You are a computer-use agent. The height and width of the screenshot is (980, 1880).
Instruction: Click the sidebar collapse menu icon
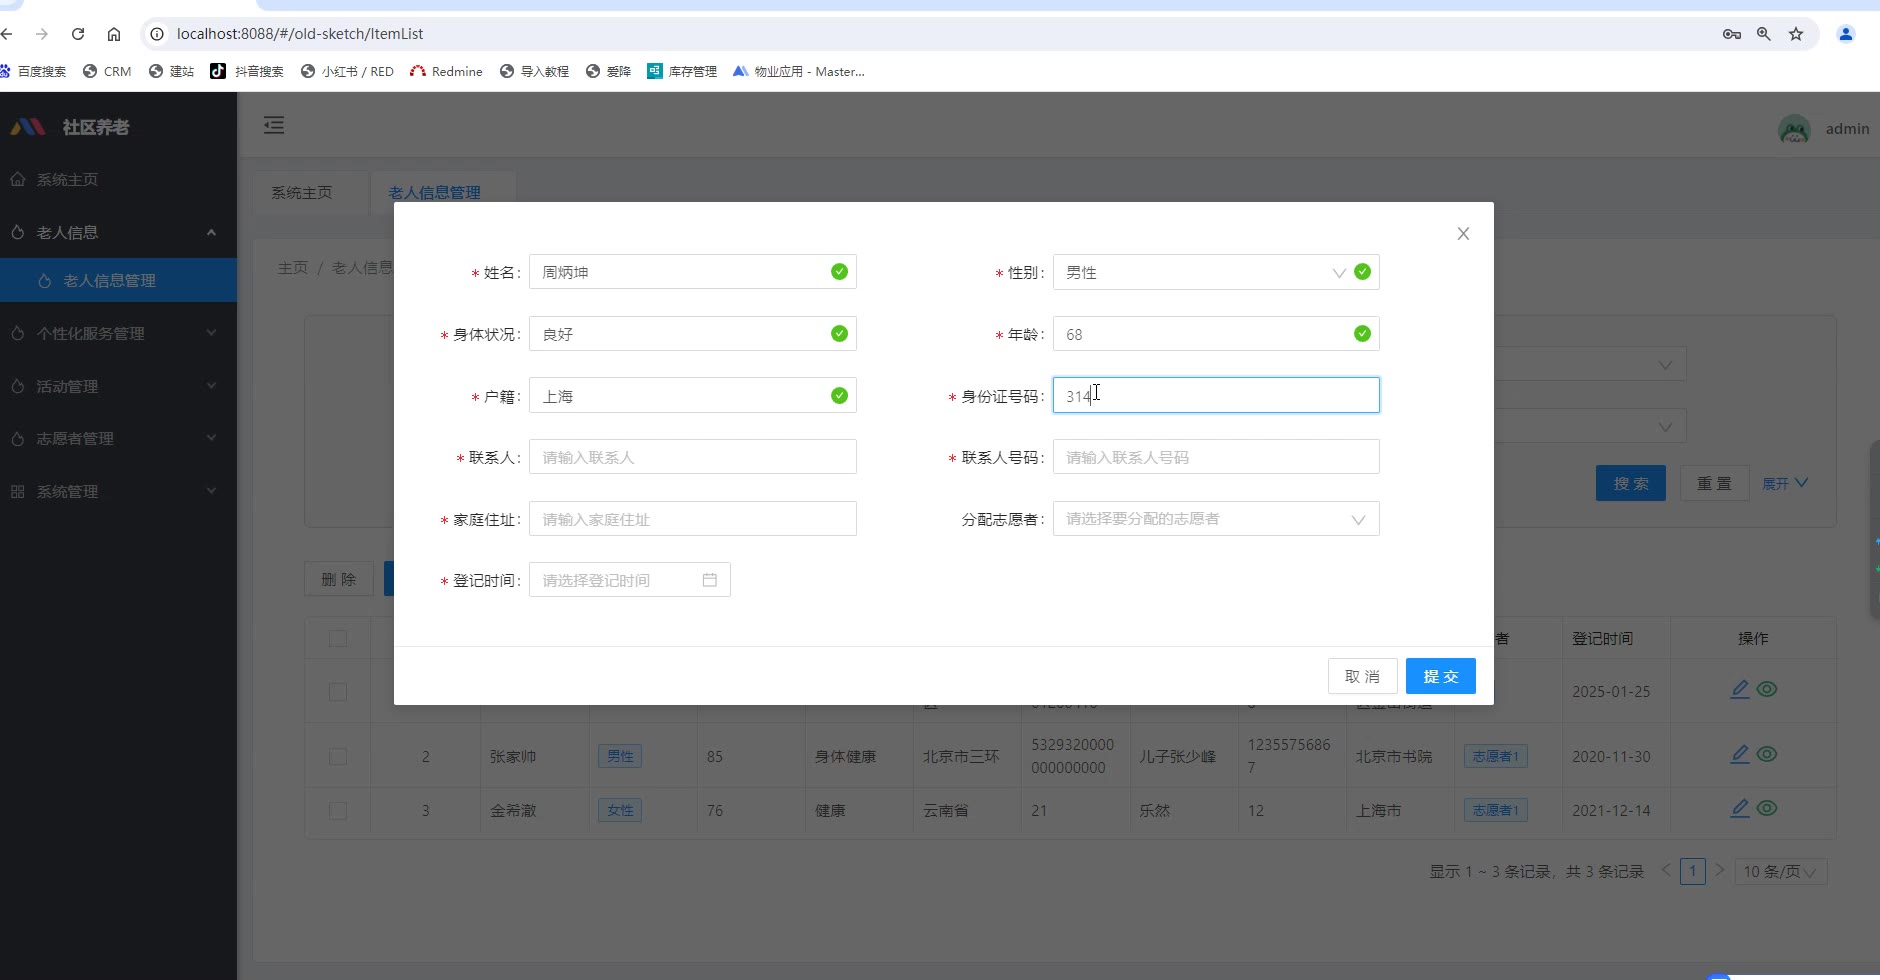coord(274,125)
